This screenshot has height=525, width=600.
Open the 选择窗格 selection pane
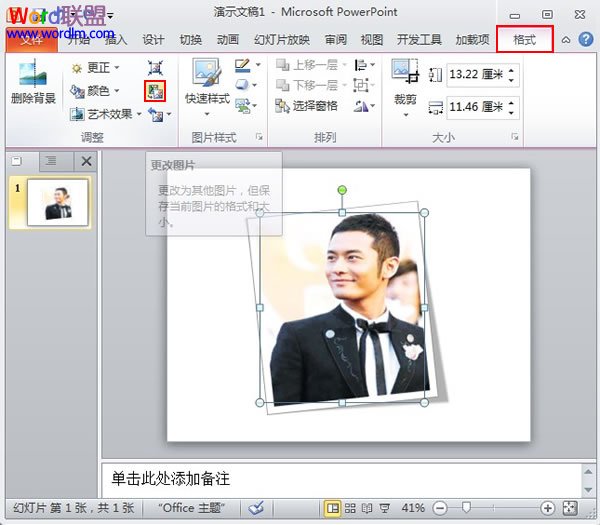coord(307,106)
